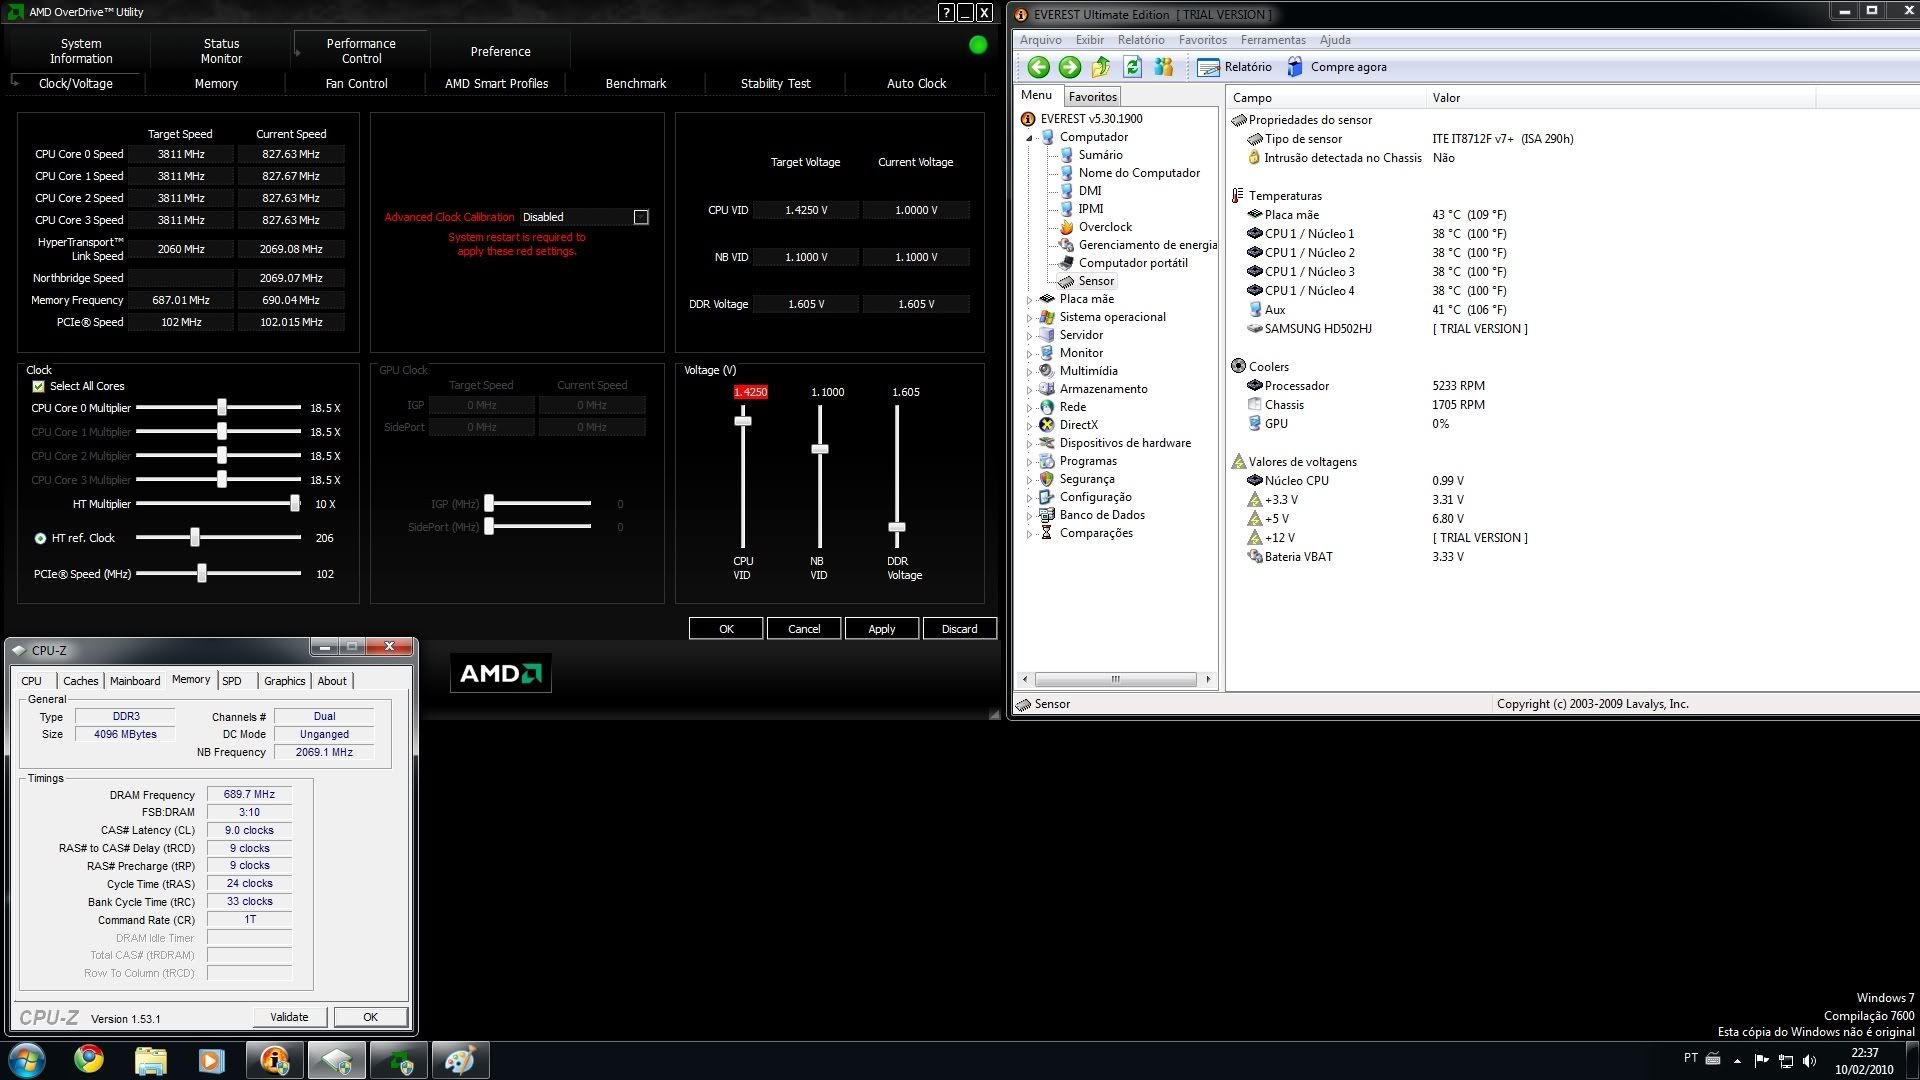Click the CPU VID voltage slider handle
The image size is (1920, 1080).
(743, 421)
